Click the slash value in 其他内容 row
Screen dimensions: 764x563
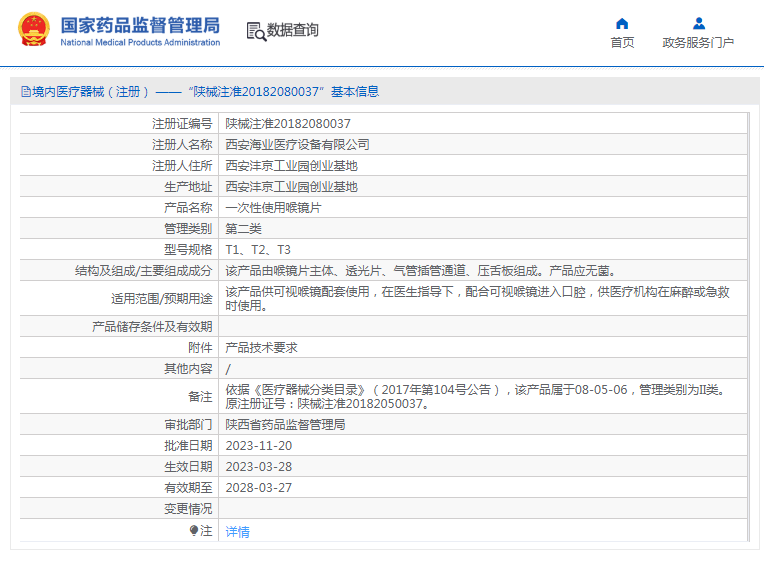[x=228, y=369]
